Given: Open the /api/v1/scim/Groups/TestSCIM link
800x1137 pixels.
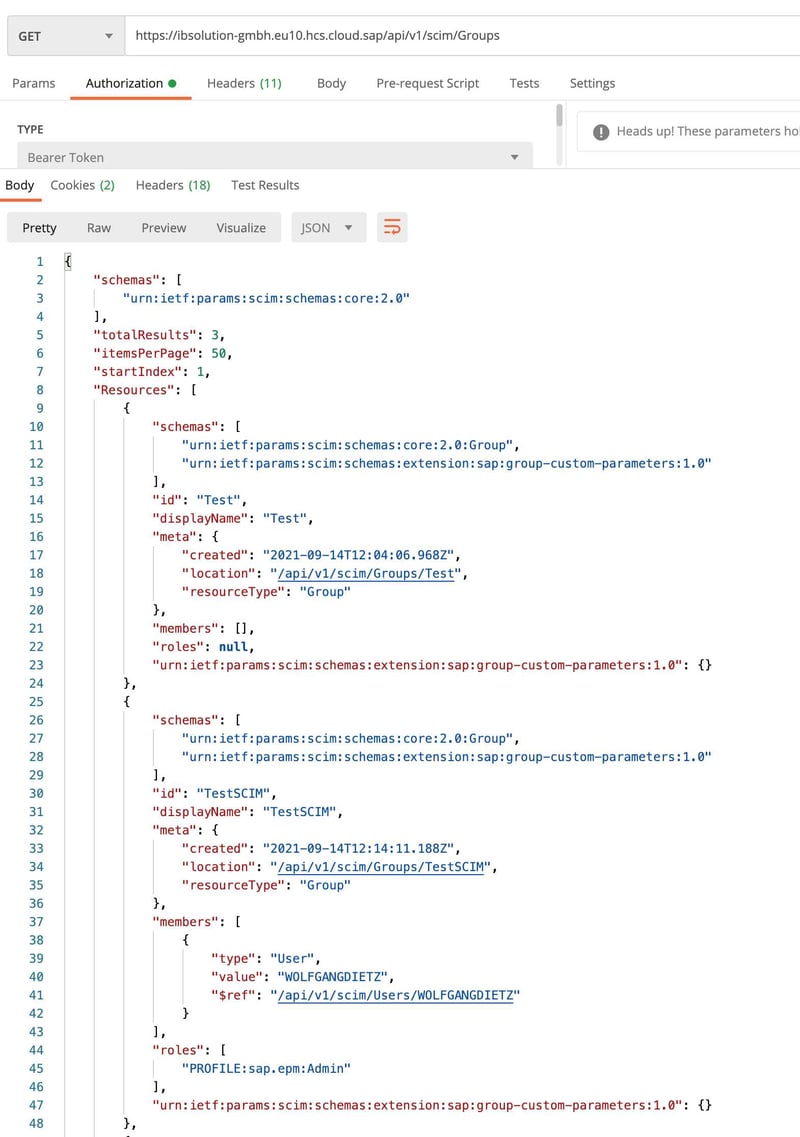Looking at the screenshot, I should [382, 867].
